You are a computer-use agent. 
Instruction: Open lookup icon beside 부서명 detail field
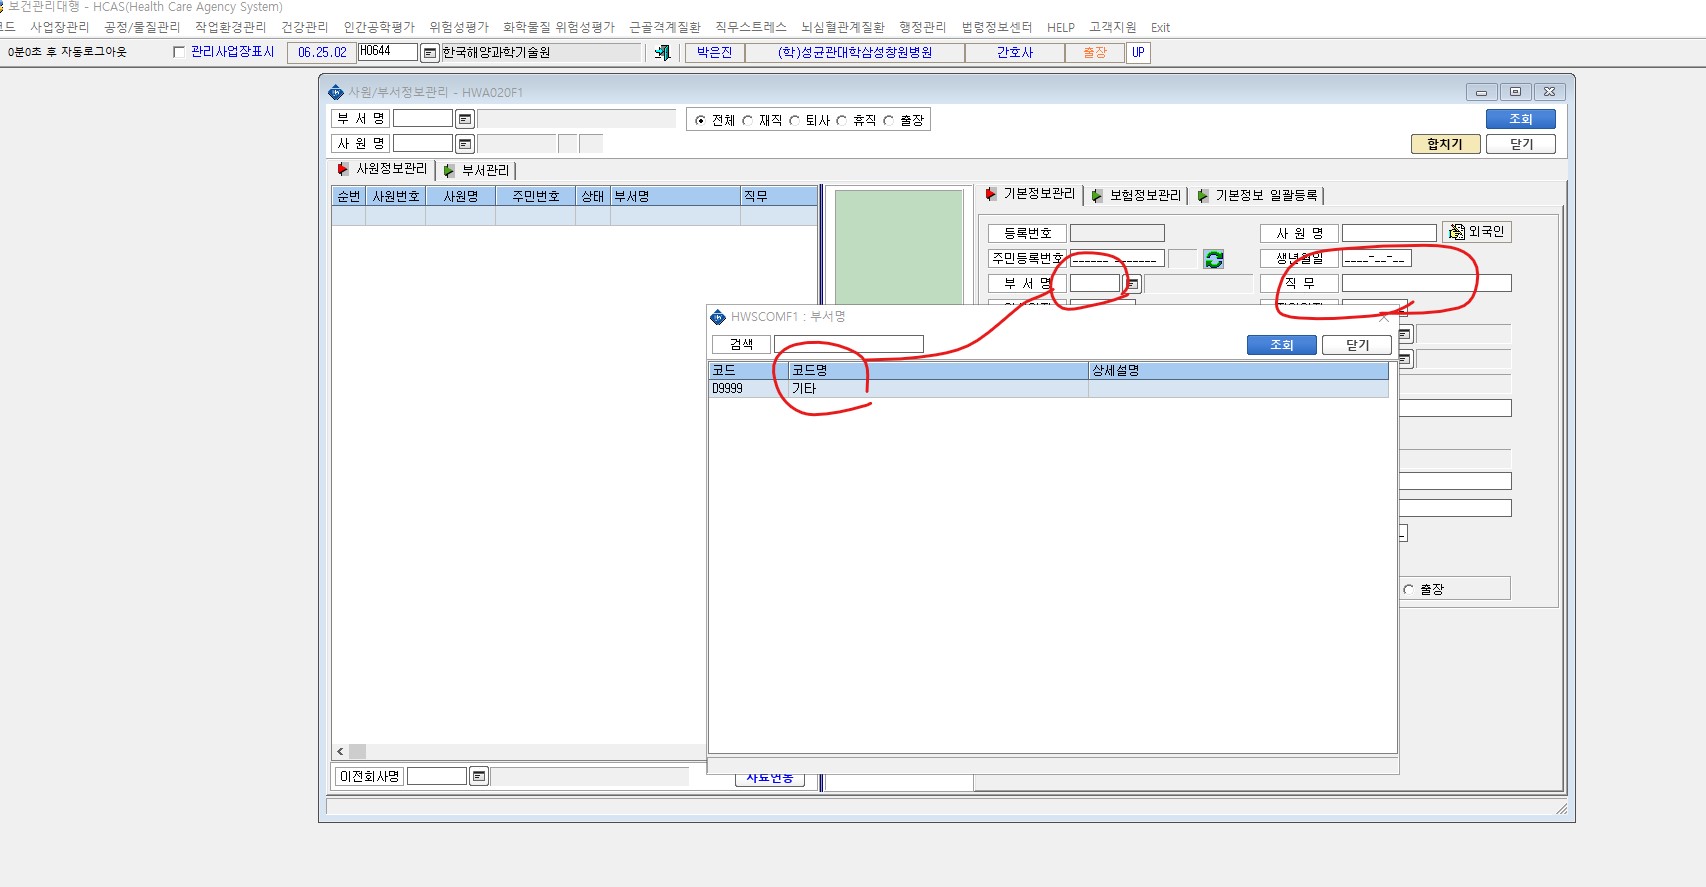[1132, 284]
